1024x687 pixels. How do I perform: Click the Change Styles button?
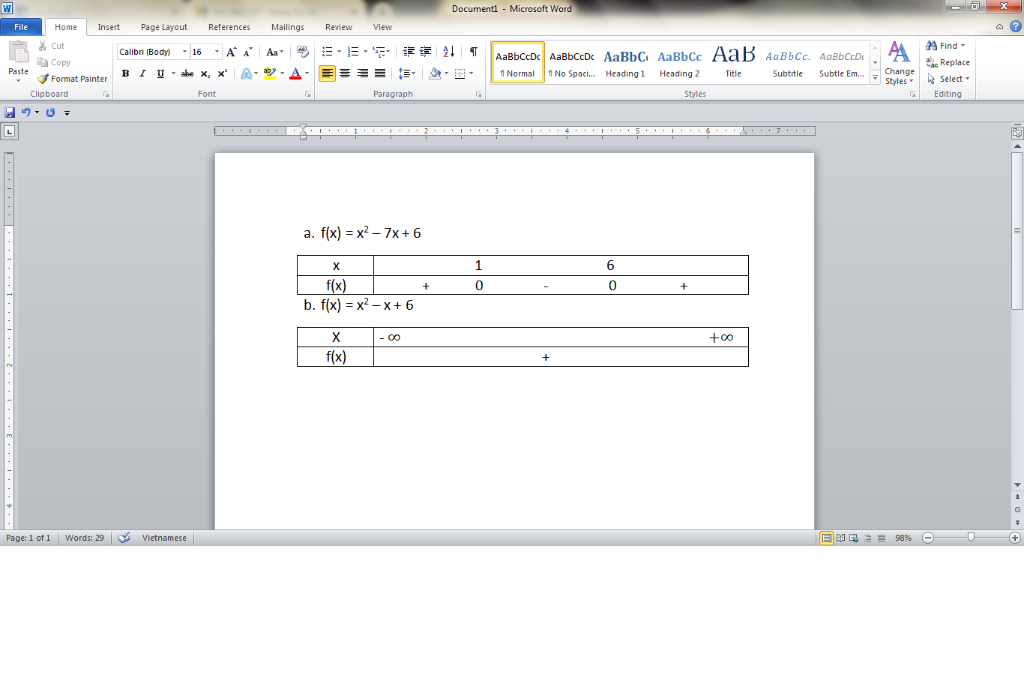click(899, 62)
